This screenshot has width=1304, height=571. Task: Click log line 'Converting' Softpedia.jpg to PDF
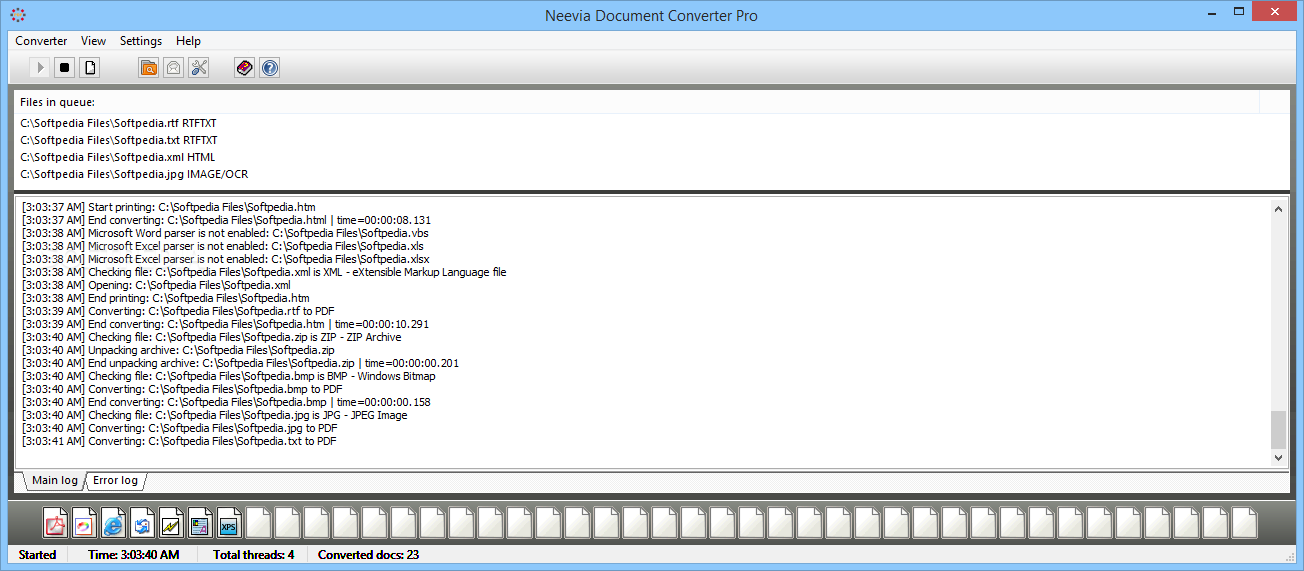pos(180,428)
